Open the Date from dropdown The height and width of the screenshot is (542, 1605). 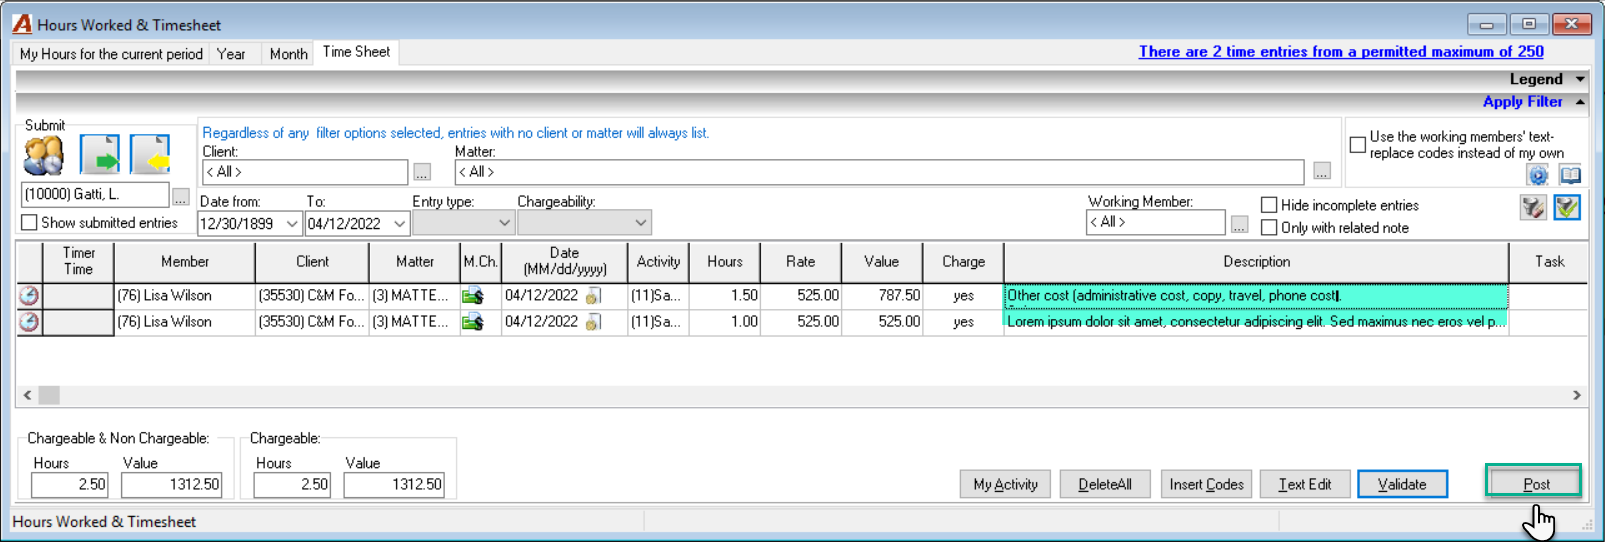coord(292,223)
